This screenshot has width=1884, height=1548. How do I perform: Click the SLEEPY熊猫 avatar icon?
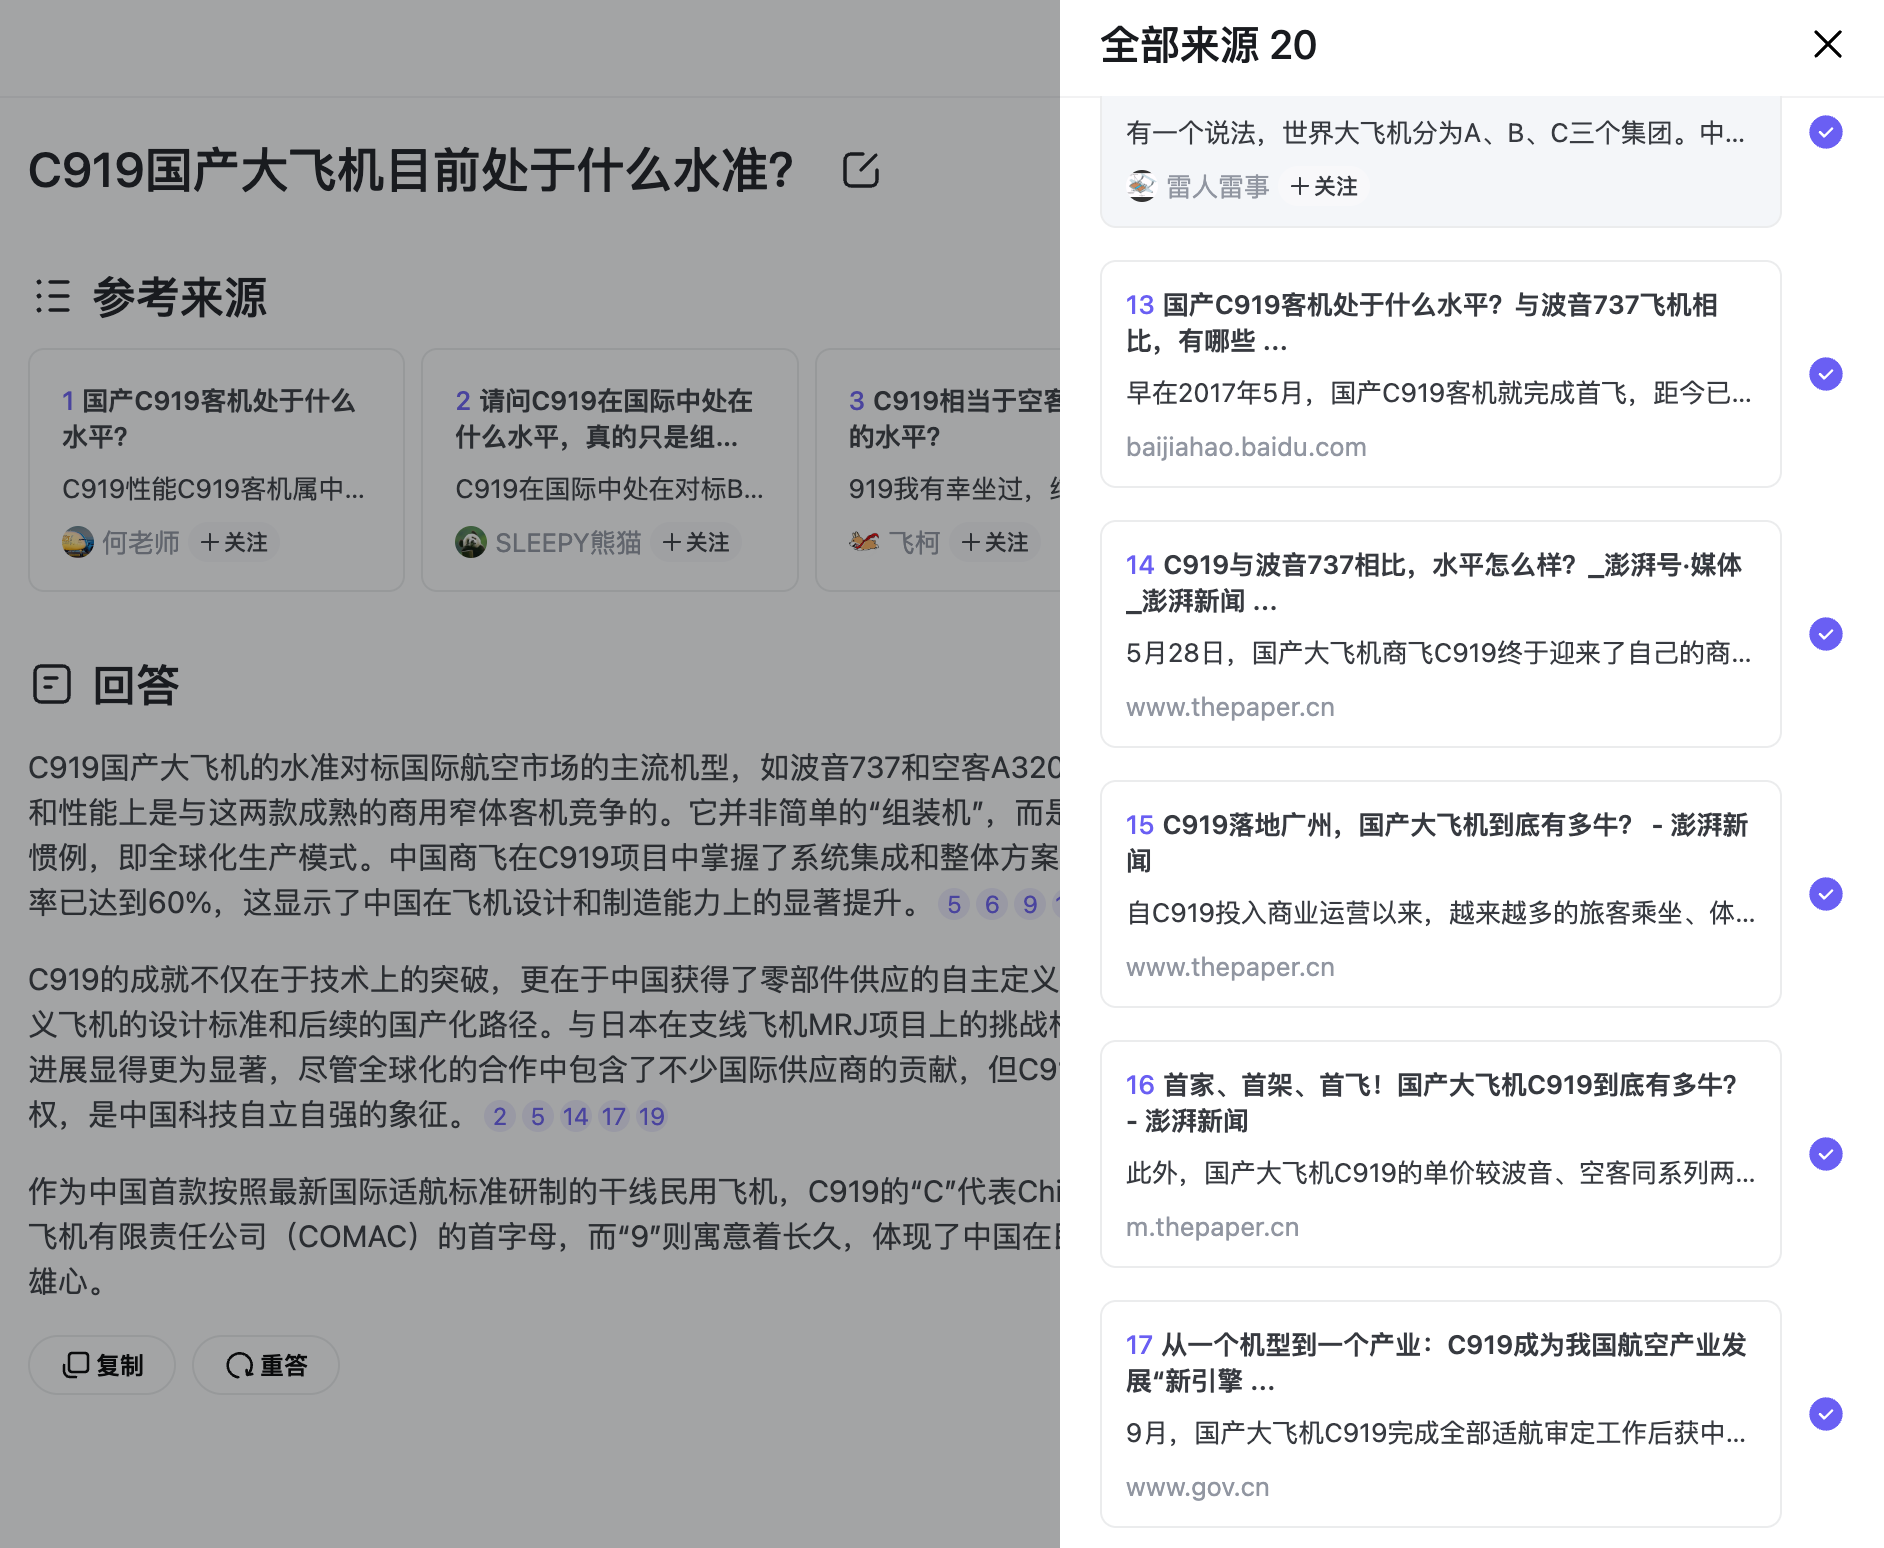[471, 542]
